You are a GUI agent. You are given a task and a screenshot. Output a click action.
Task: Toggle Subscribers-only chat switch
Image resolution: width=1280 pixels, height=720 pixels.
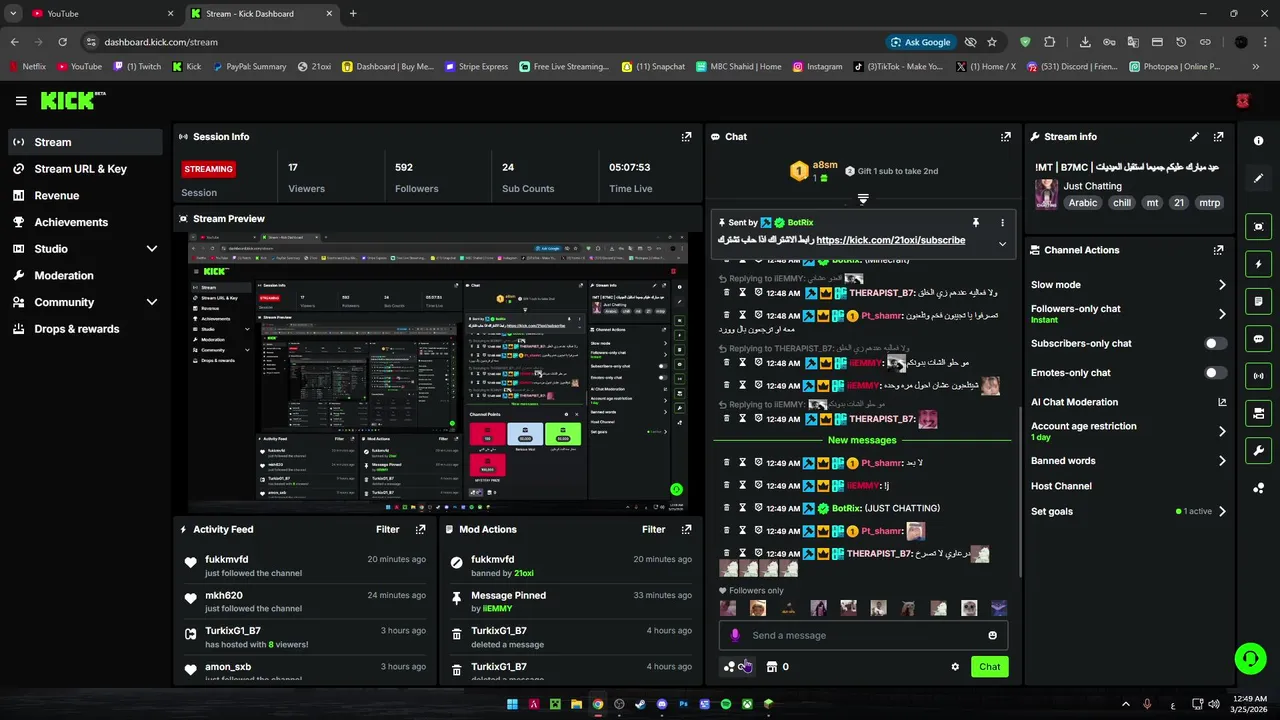[x=1215, y=343]
